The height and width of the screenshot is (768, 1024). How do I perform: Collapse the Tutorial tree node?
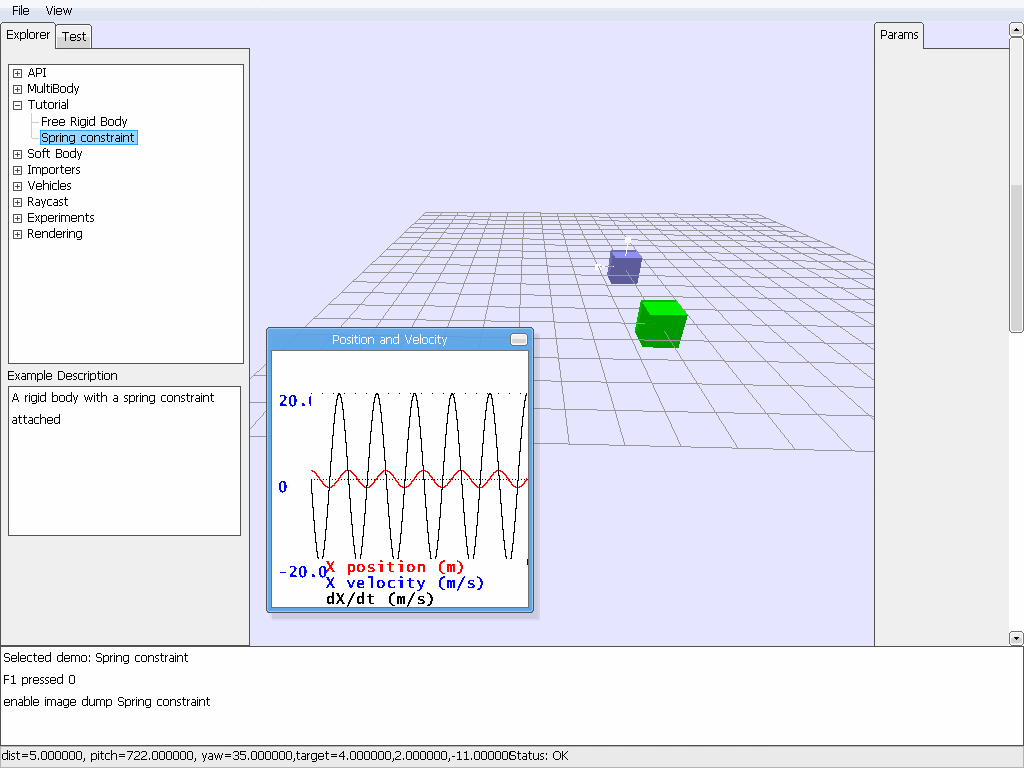16,104
